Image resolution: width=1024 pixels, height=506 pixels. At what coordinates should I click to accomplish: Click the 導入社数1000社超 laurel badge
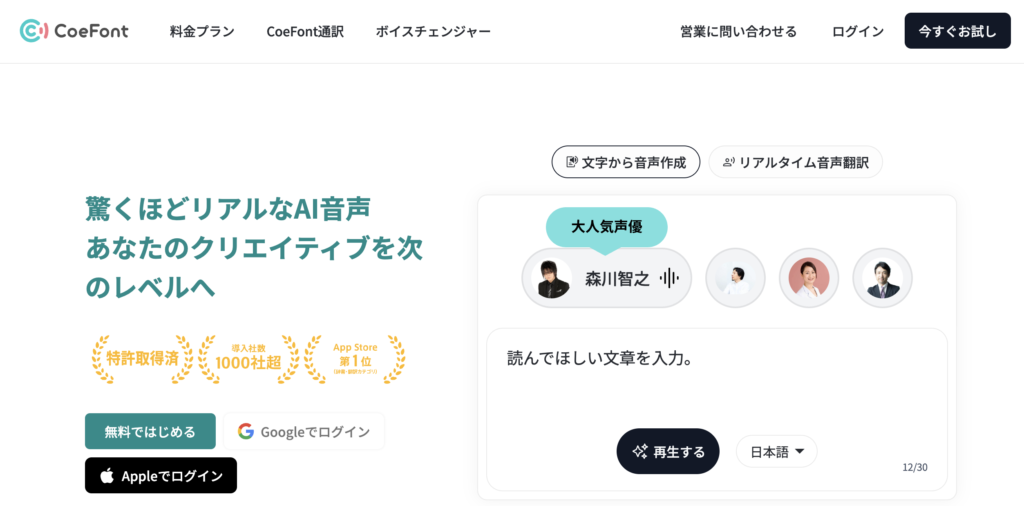248,359
